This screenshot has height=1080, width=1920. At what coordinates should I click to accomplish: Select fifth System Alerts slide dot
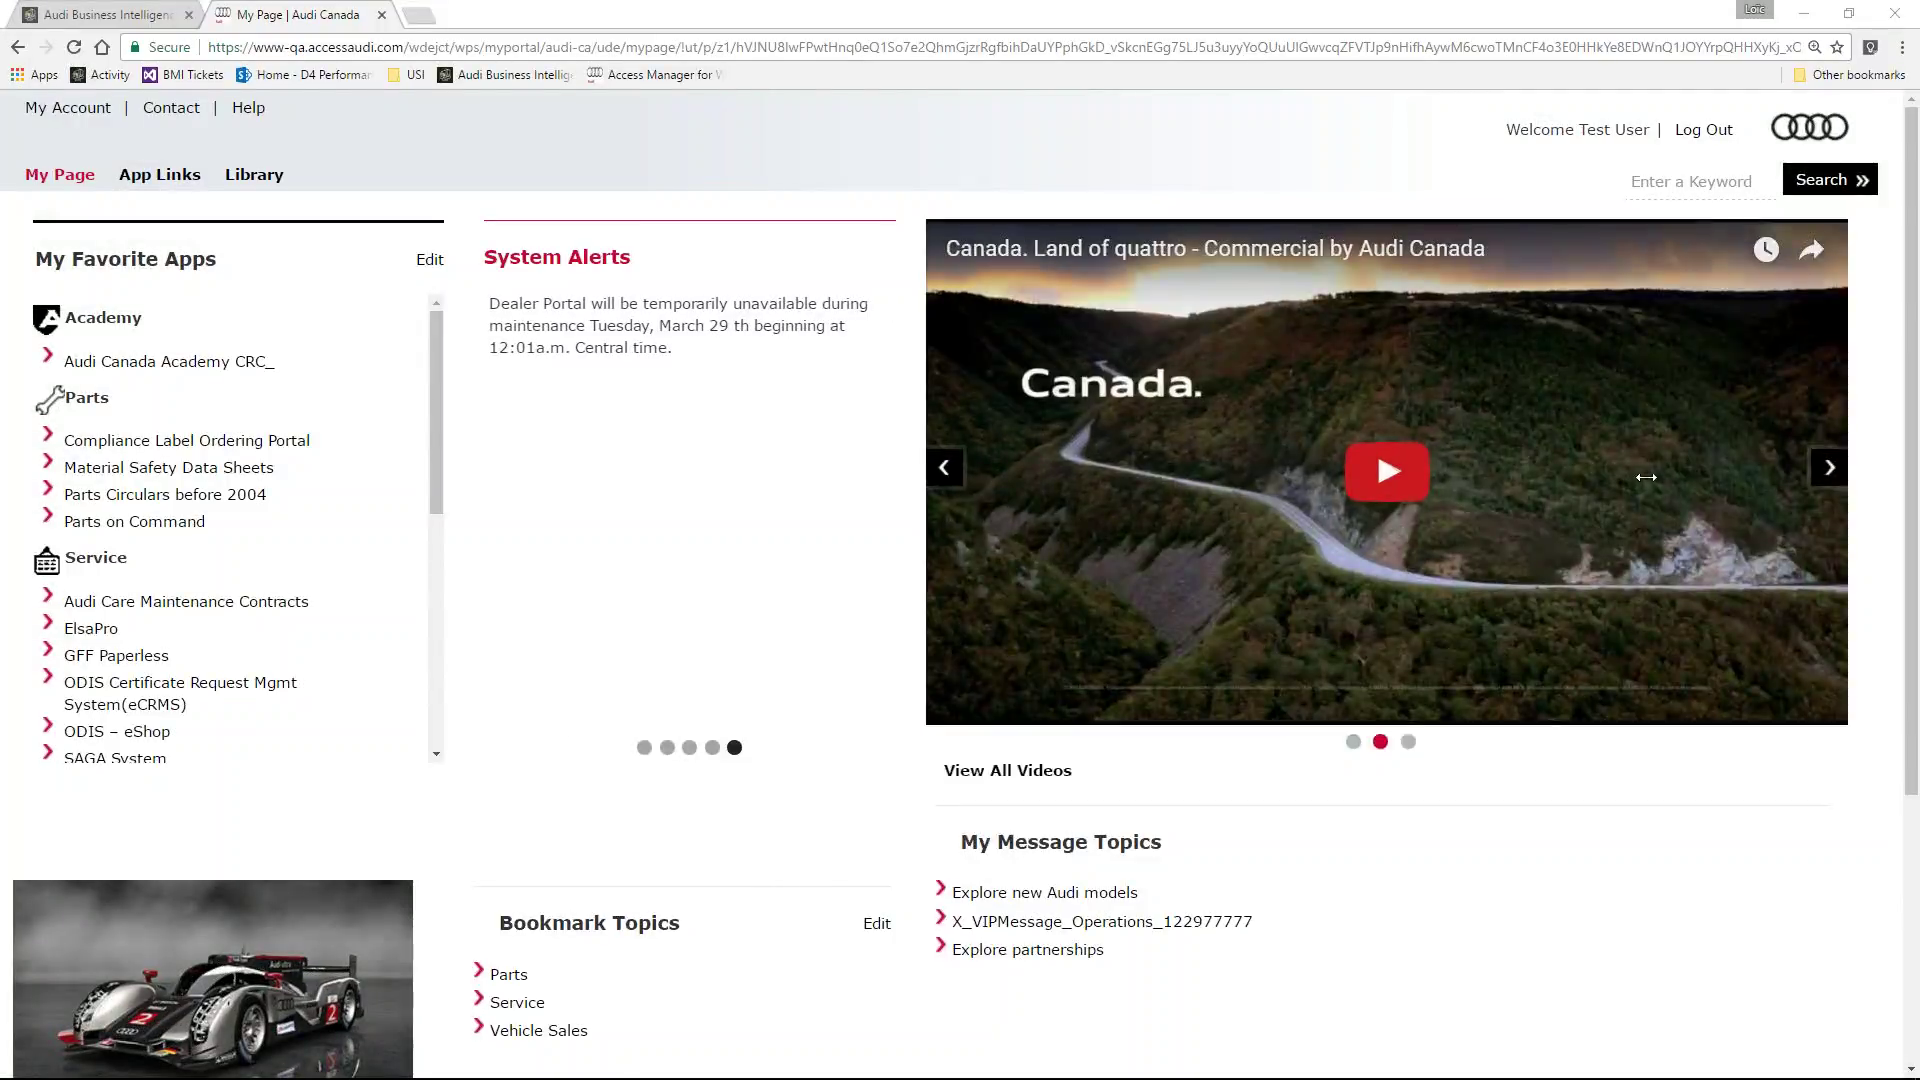(x=734, y=748)
